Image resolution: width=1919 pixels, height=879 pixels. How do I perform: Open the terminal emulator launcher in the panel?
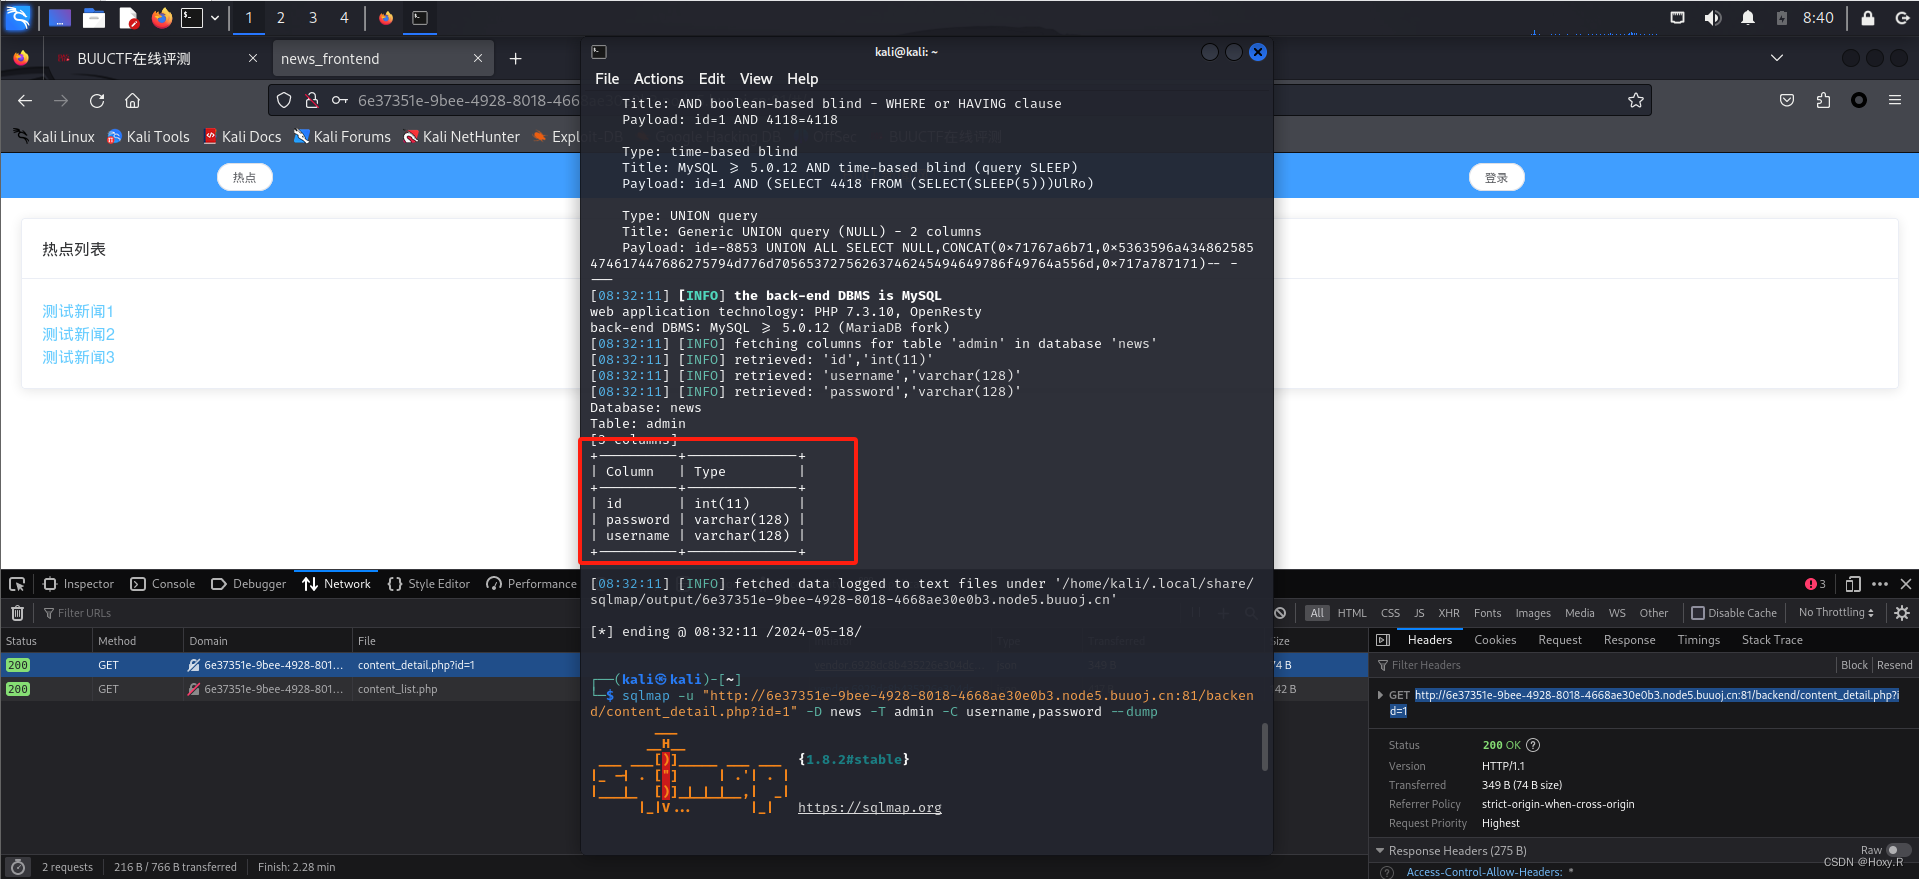click(x=192, y=18)
